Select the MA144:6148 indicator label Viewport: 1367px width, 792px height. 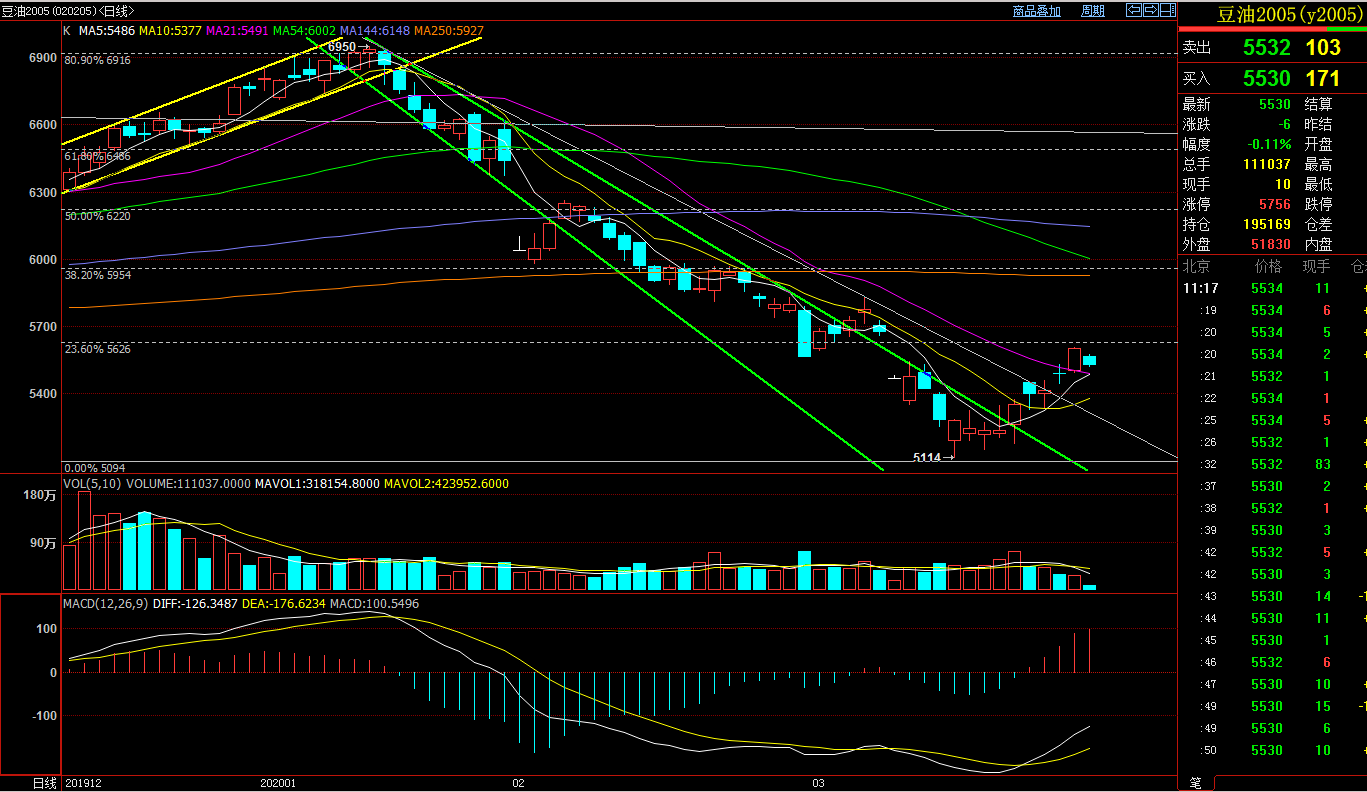[x=375, y=31]
